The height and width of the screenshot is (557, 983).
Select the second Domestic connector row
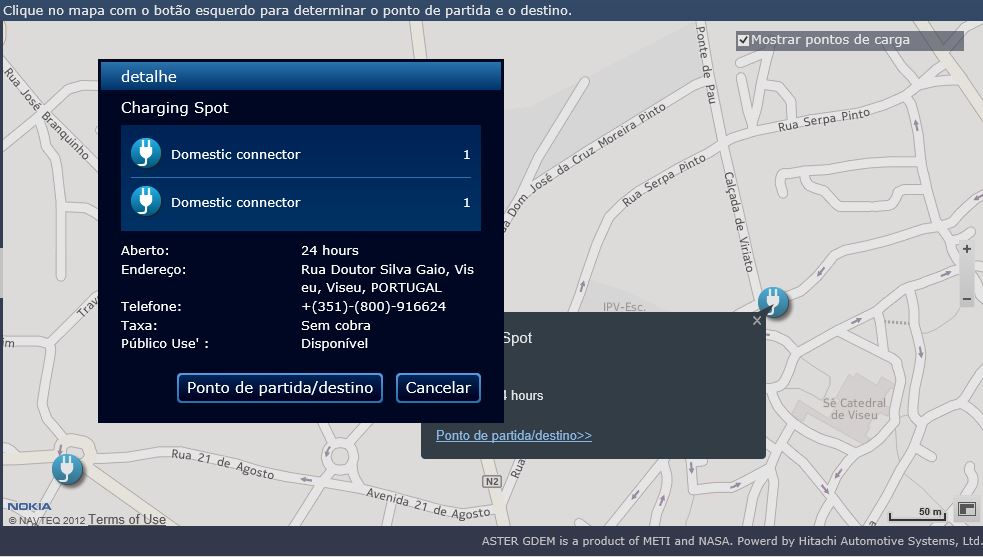coord(300,202)
